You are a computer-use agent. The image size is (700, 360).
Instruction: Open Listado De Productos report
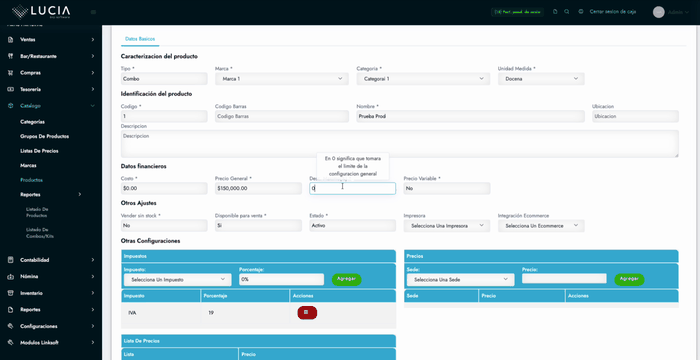click(37, 212)
